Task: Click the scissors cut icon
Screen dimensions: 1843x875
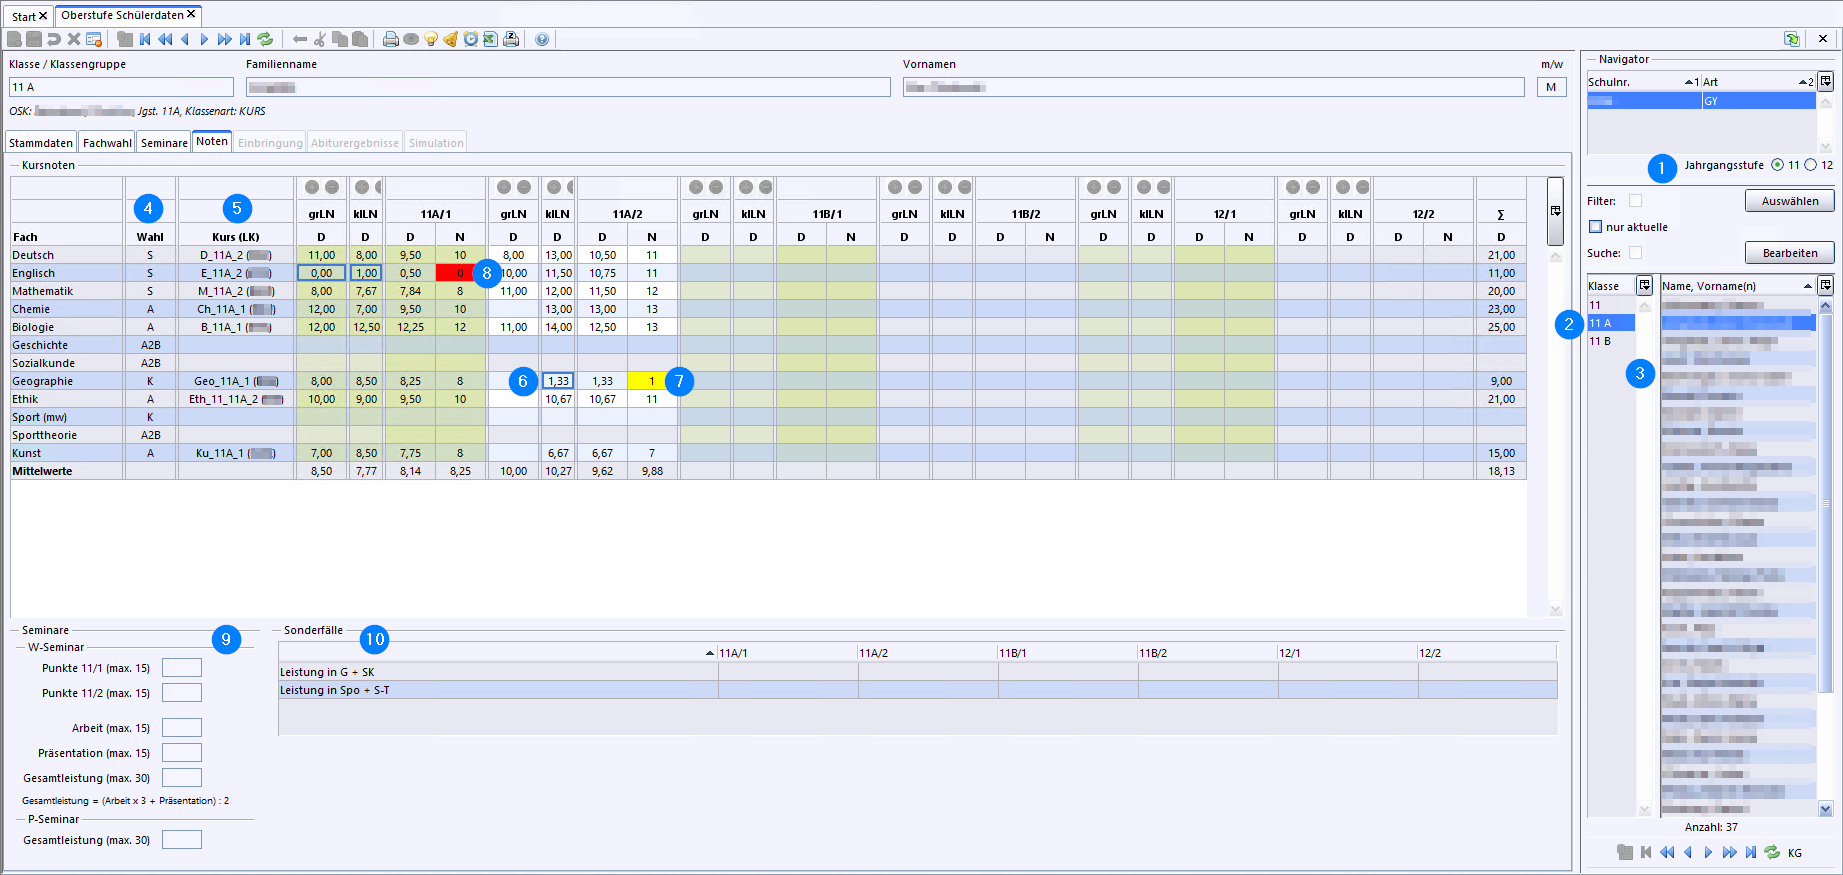Action: tap(320, 39)
